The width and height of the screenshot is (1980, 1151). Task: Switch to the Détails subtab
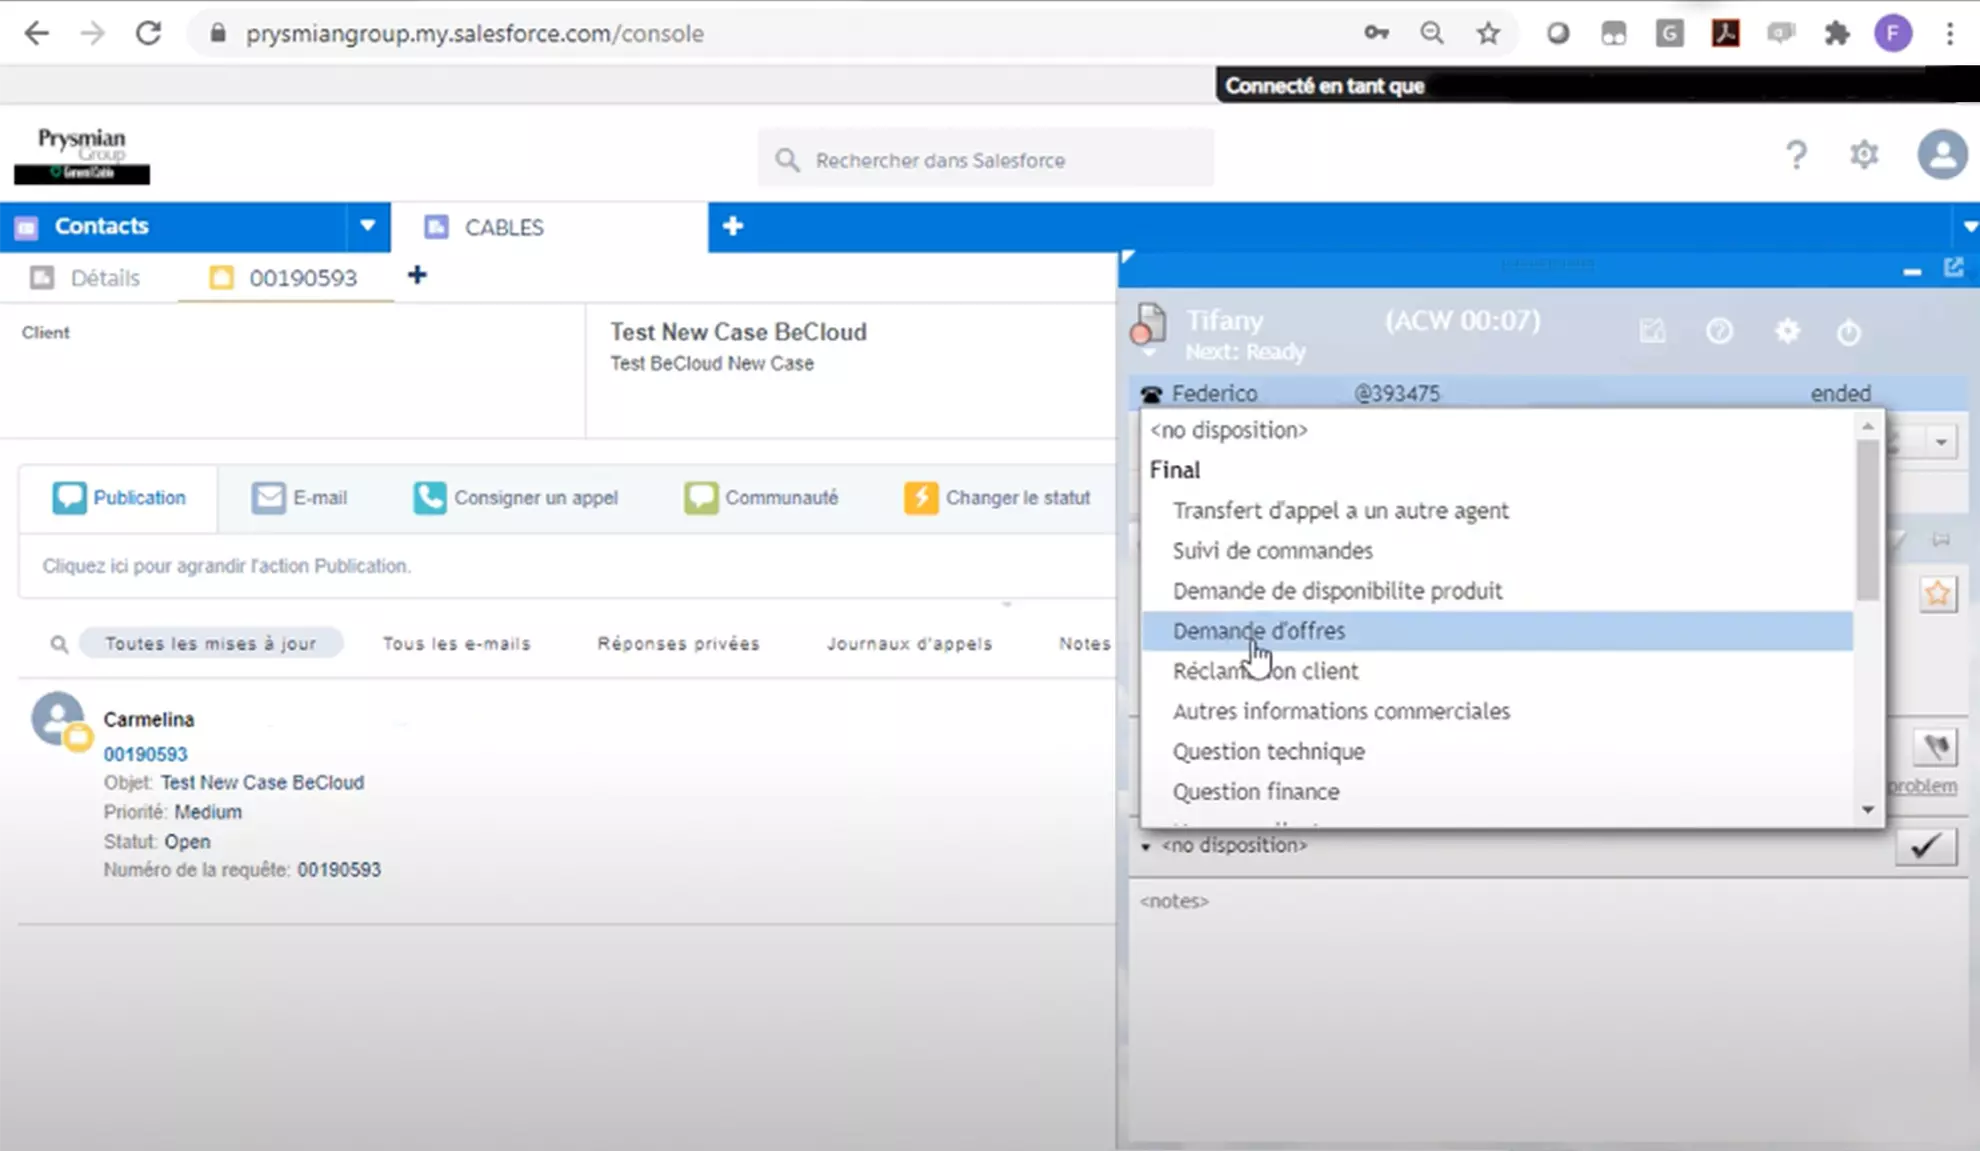[x=85, y=278]
